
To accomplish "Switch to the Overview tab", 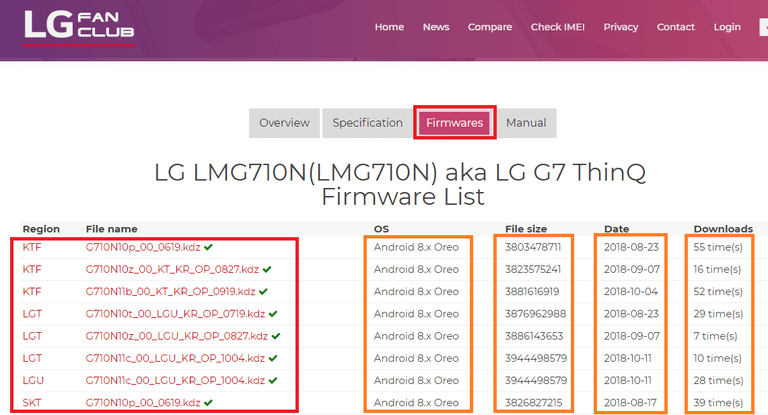I will click(284, 123).
